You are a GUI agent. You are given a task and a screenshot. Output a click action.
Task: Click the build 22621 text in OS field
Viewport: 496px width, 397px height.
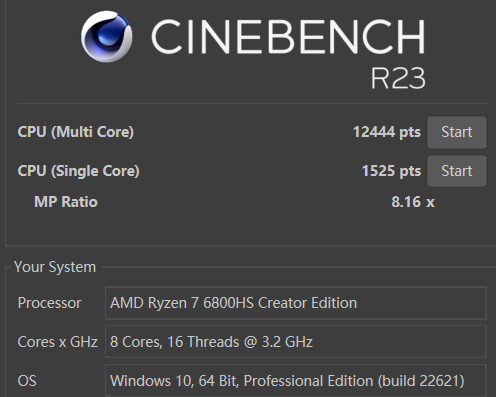click(x=421, y=381)
